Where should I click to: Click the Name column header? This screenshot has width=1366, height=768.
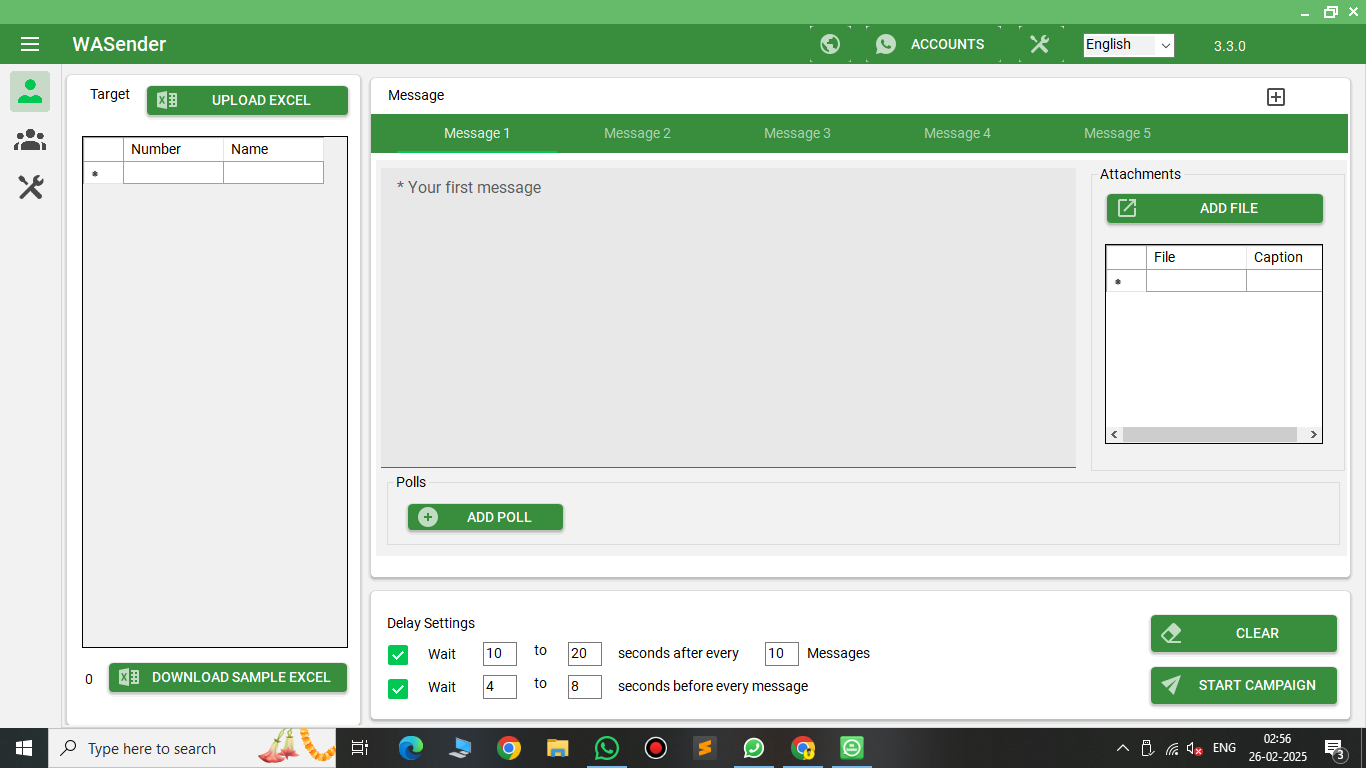point(273,149)
